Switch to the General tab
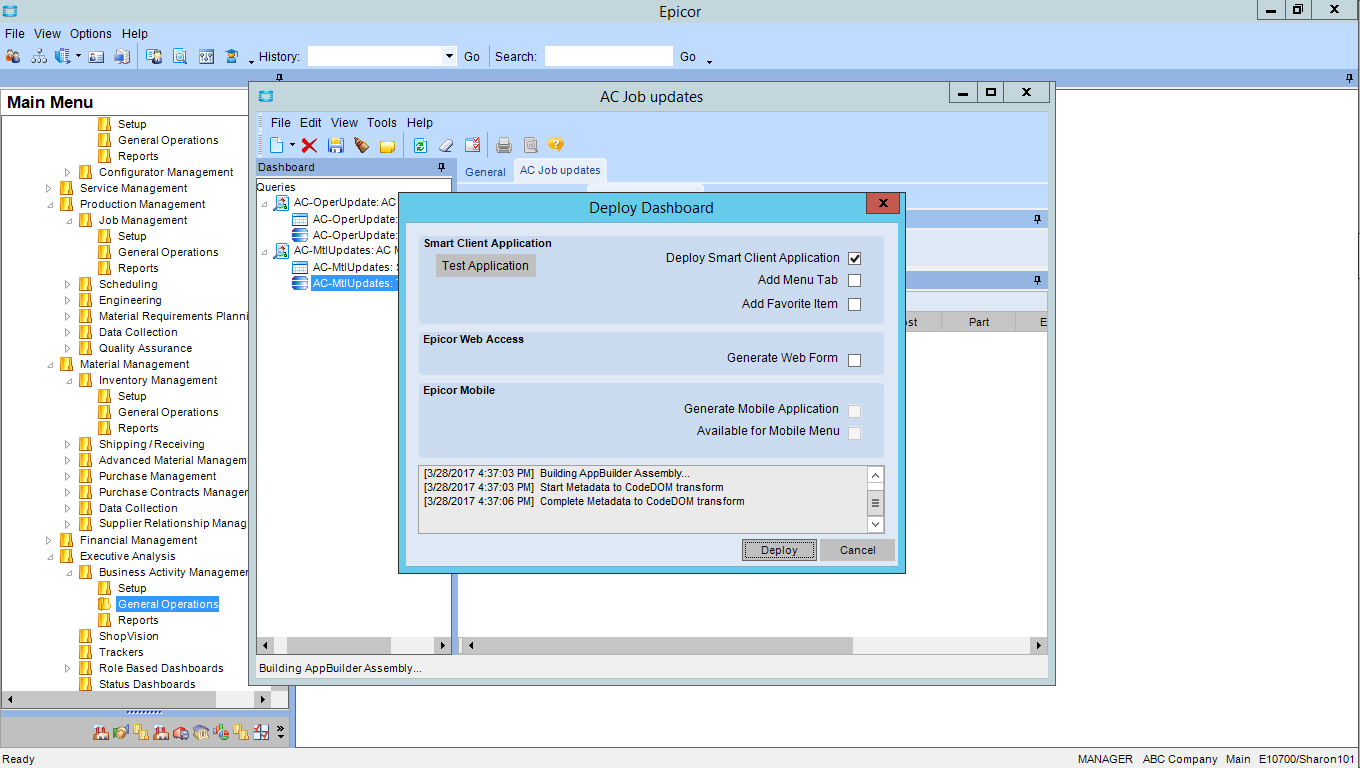Image resolution: width=1360 pixels, height=768 pixels. coord(486,172)
